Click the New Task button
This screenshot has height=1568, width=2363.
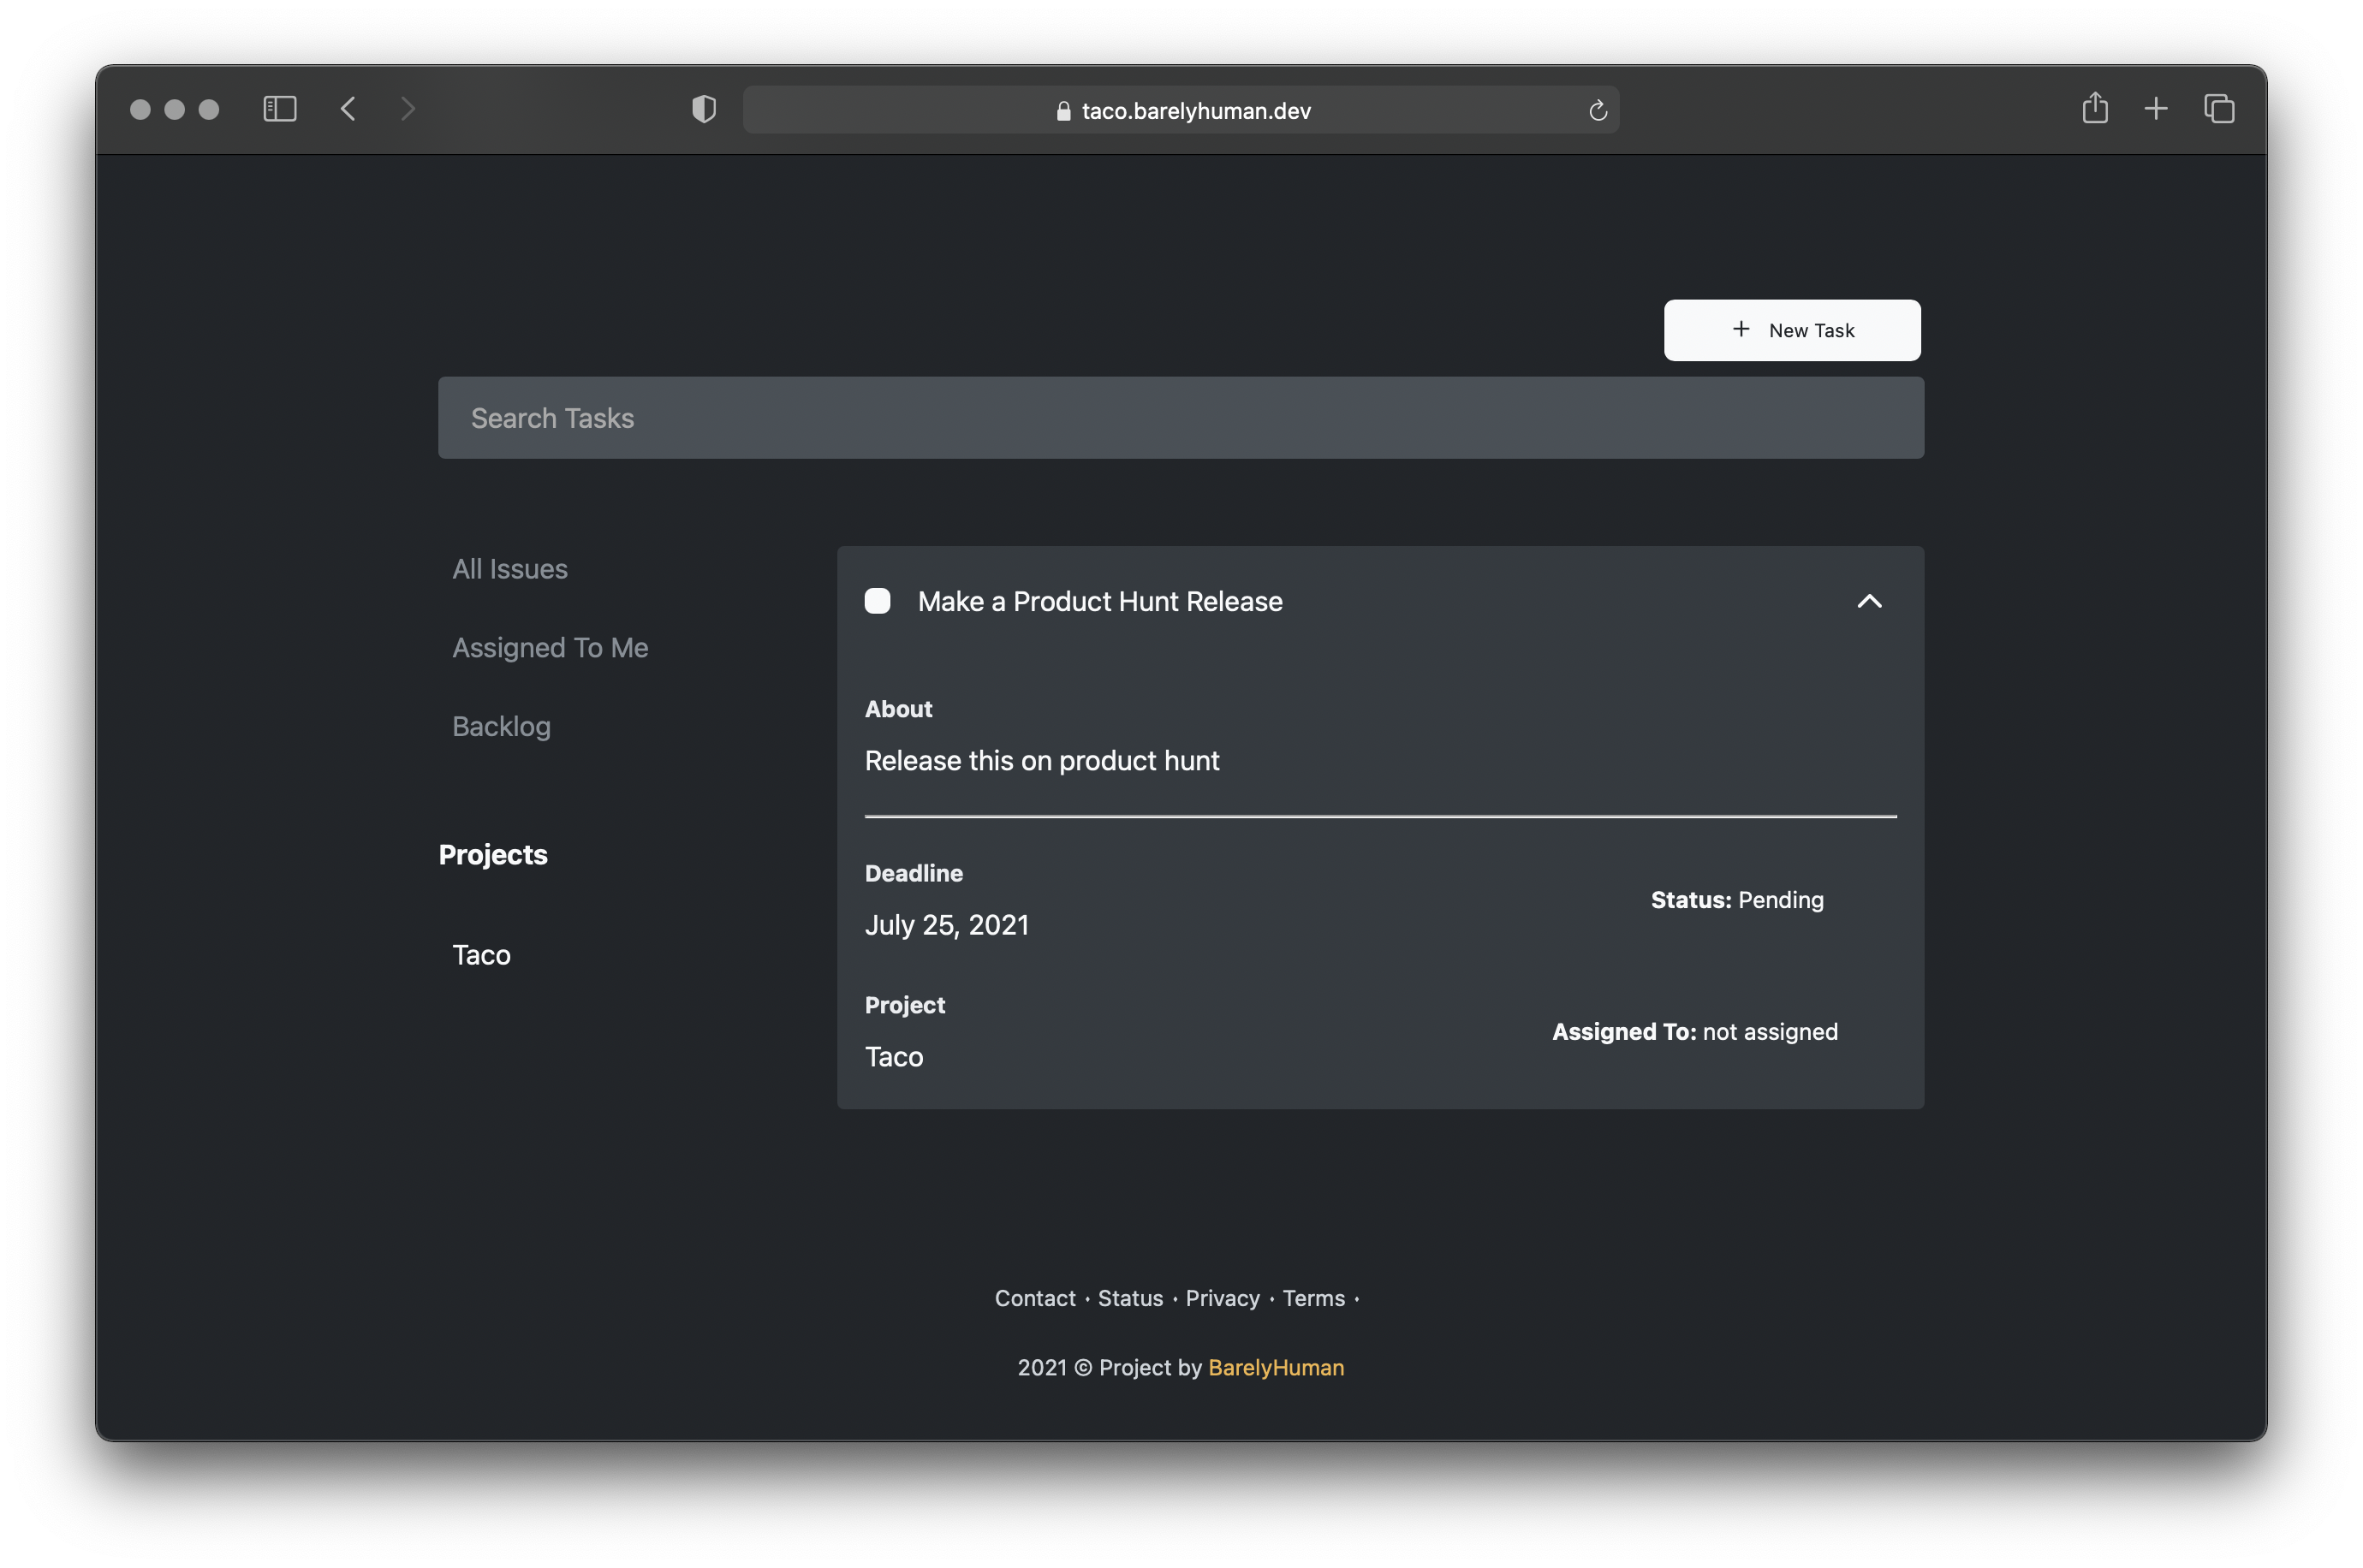point(1791,330)
